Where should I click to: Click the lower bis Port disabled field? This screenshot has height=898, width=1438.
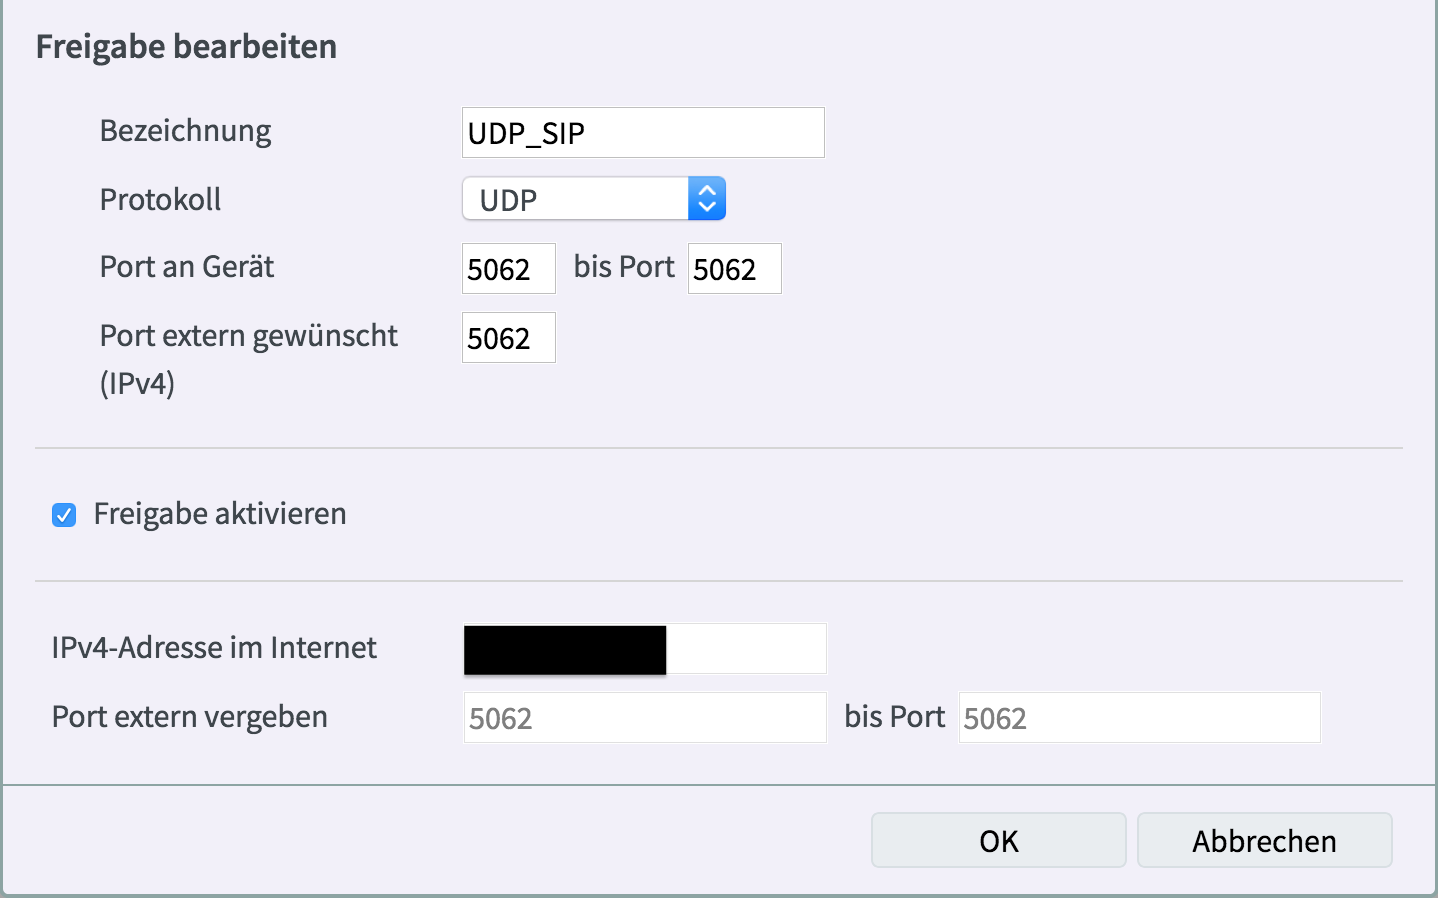tap(1138, 718)
